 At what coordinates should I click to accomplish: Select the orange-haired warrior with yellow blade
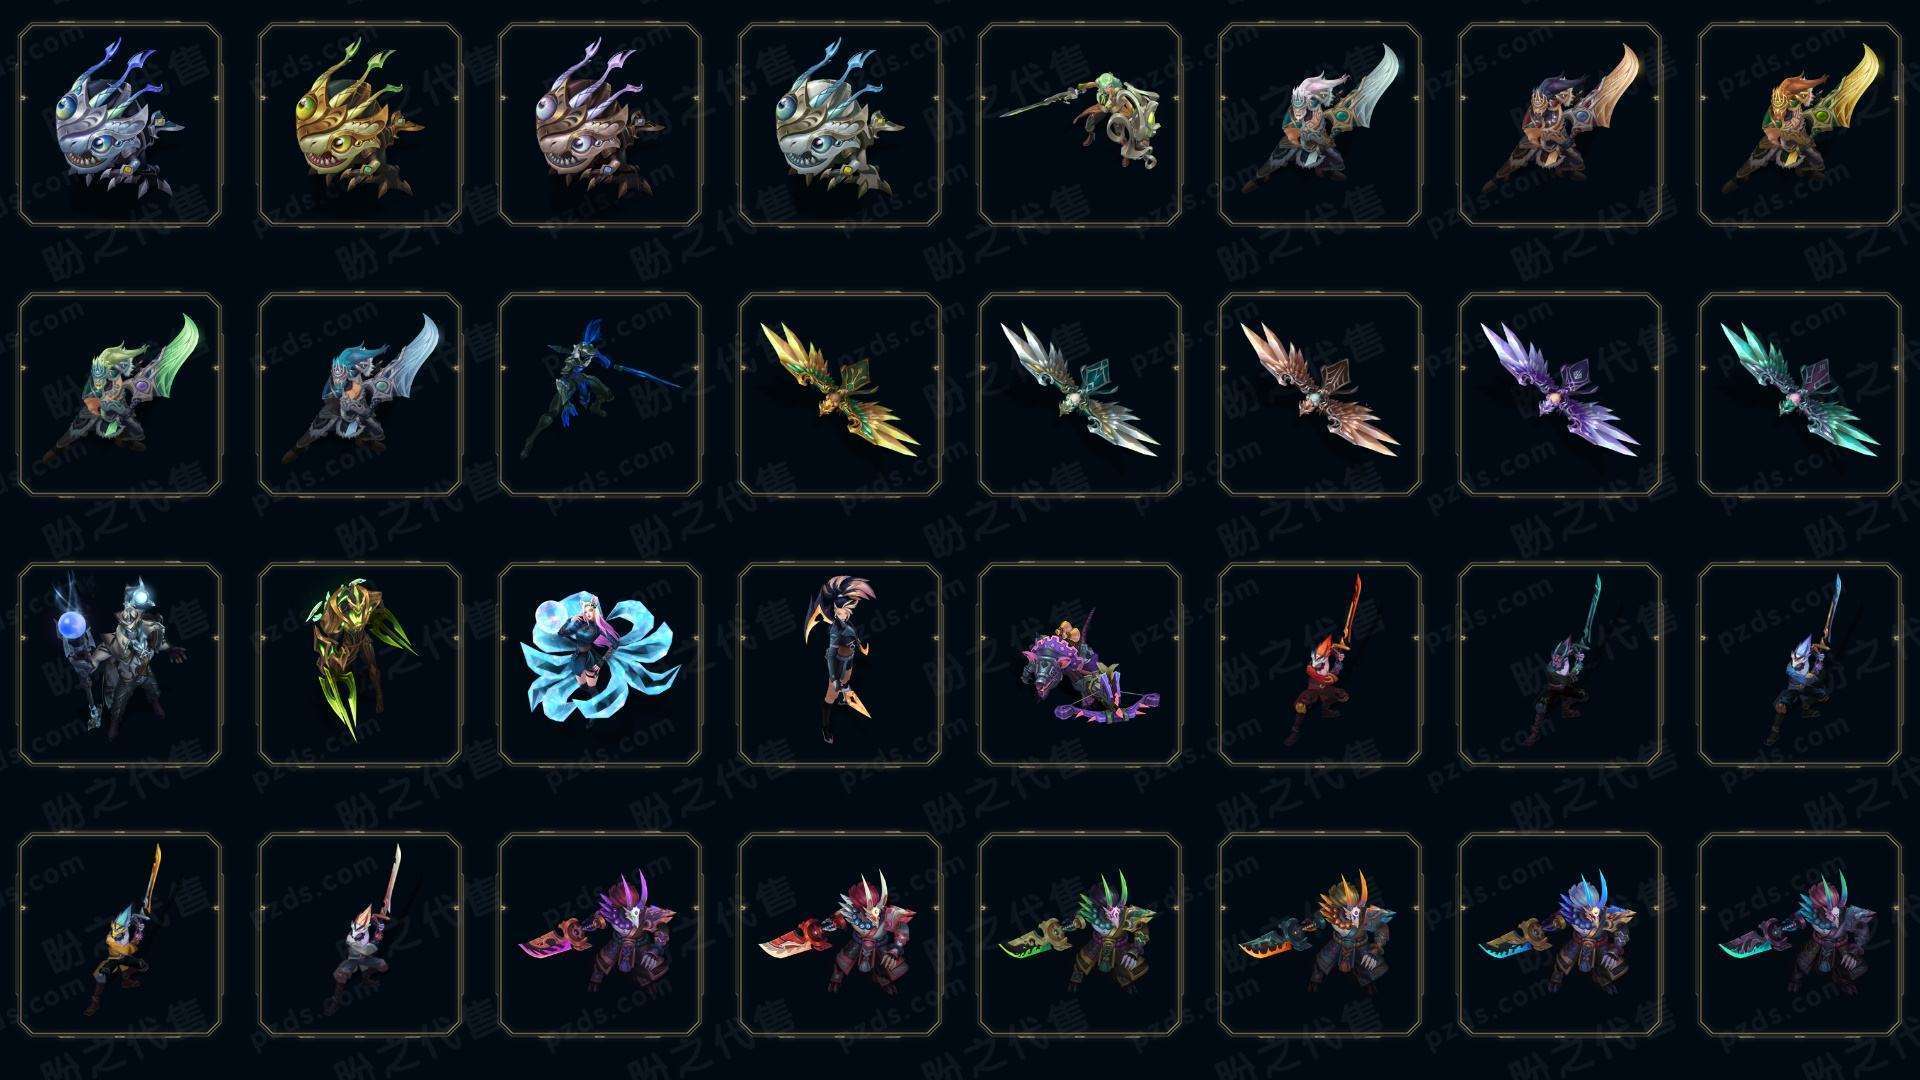pos(1800,125)
